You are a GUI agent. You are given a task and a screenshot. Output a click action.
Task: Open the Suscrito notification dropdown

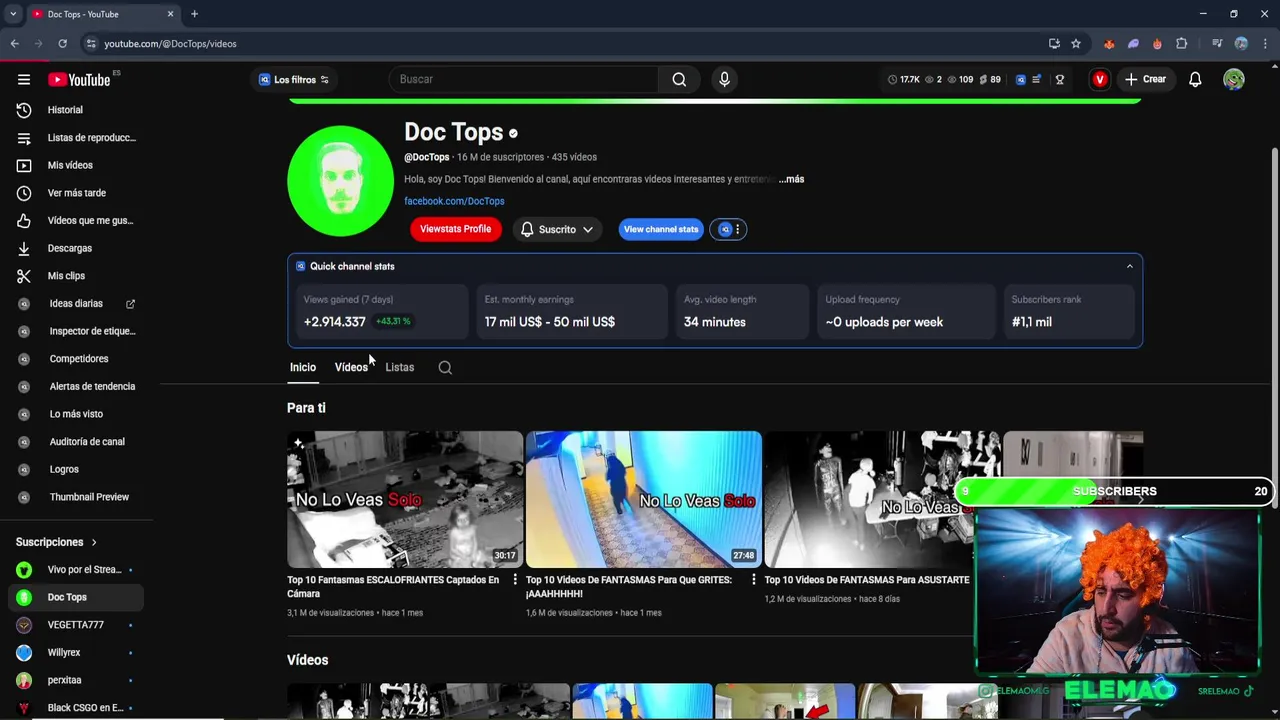point(557,229)
